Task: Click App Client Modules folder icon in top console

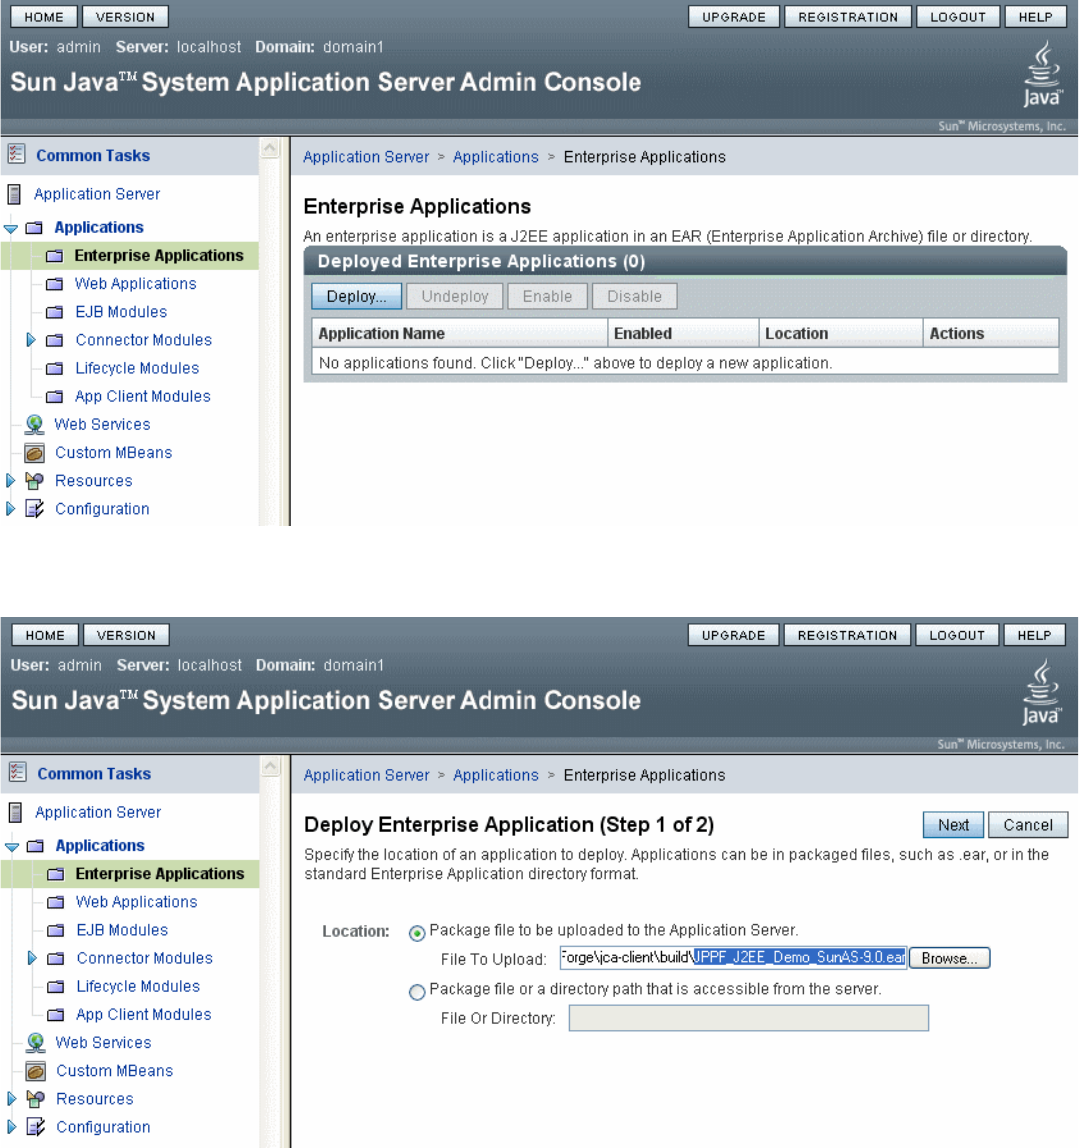Action: (x=55, y=397)
